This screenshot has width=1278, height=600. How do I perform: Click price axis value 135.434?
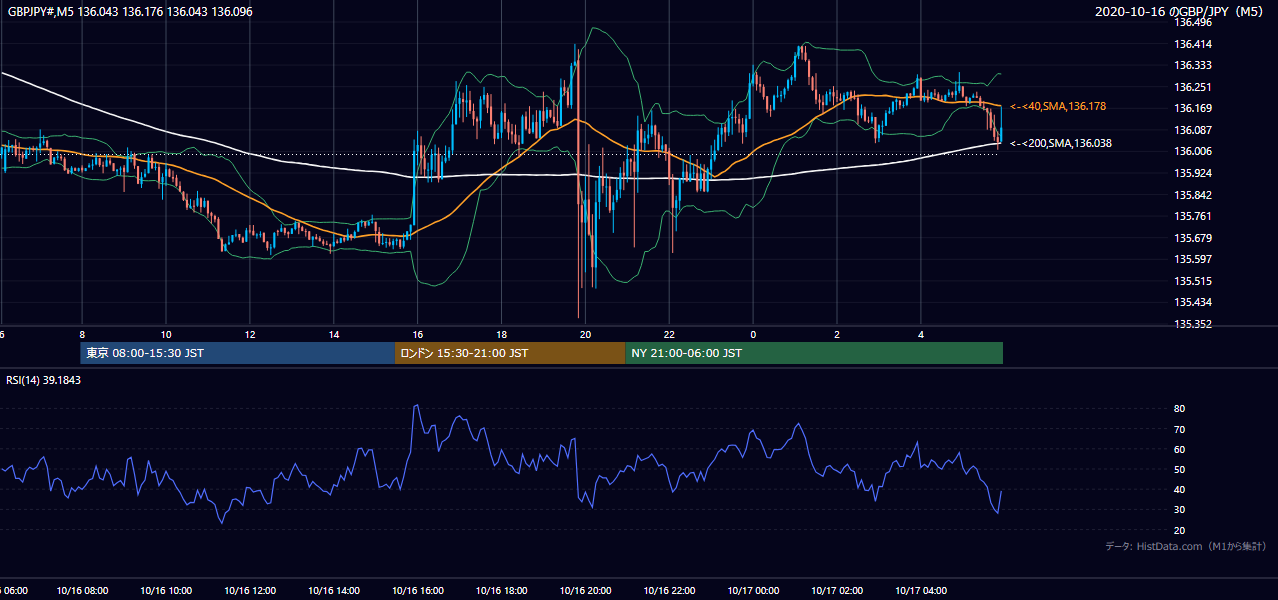pyautogui.click(x=1193, y=302)
